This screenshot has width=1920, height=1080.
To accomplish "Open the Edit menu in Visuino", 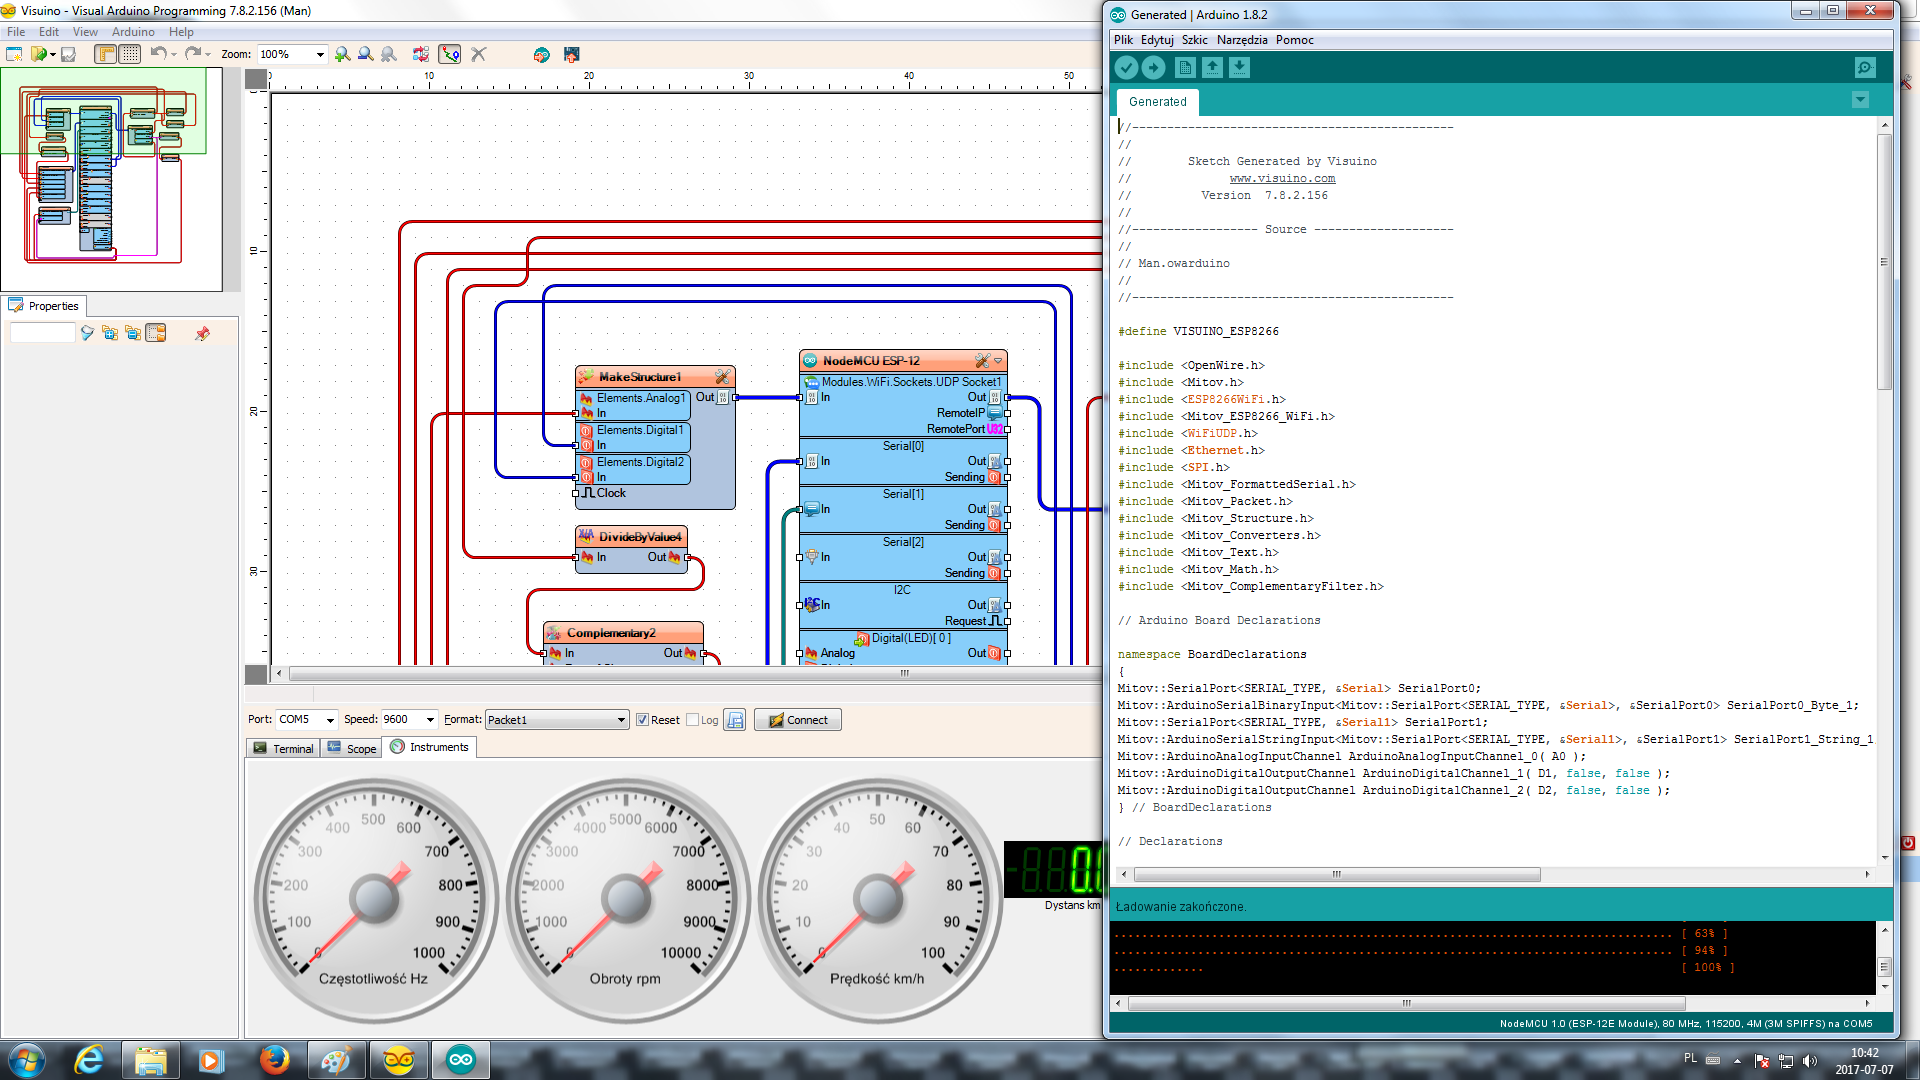I will point(49,32).
